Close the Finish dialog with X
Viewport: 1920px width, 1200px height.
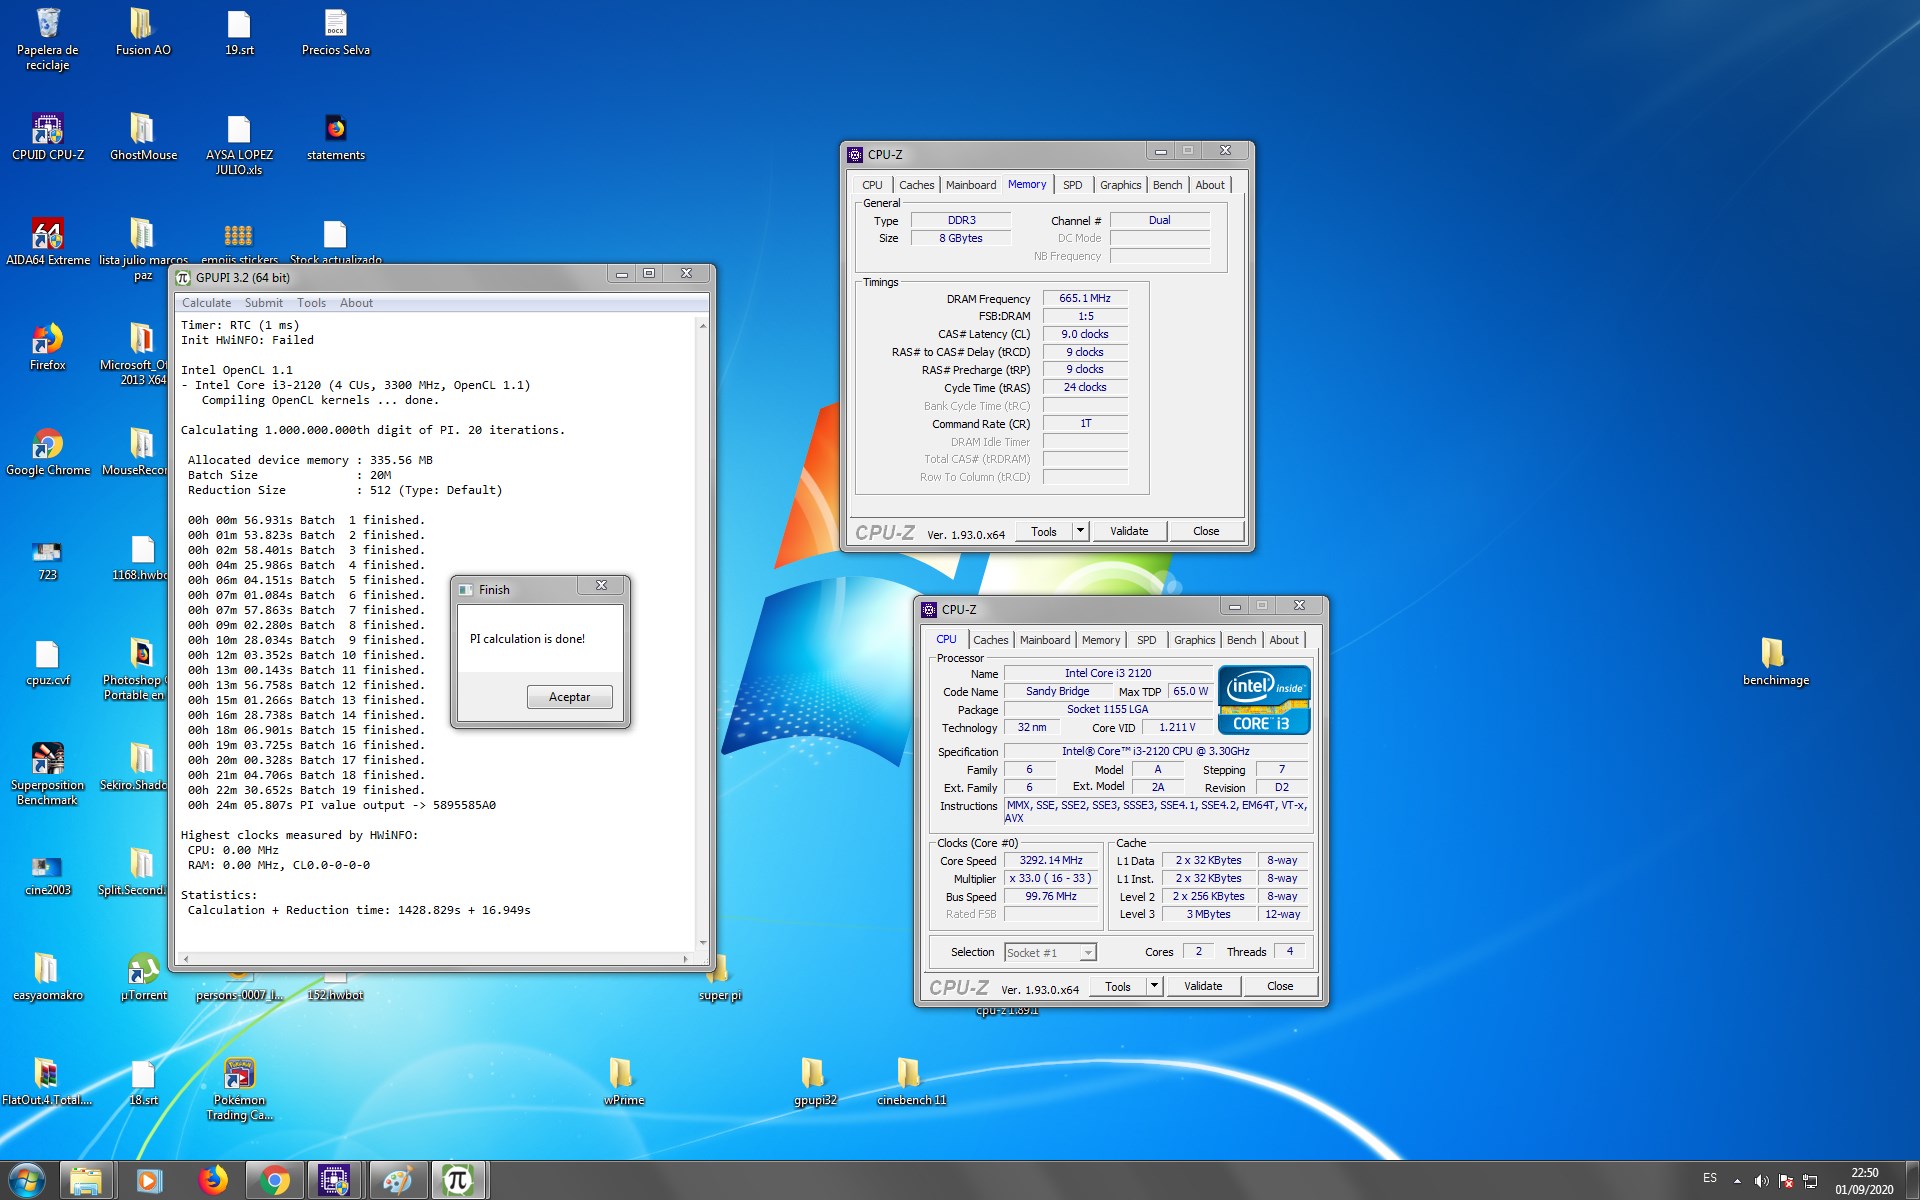click(601, 586)
